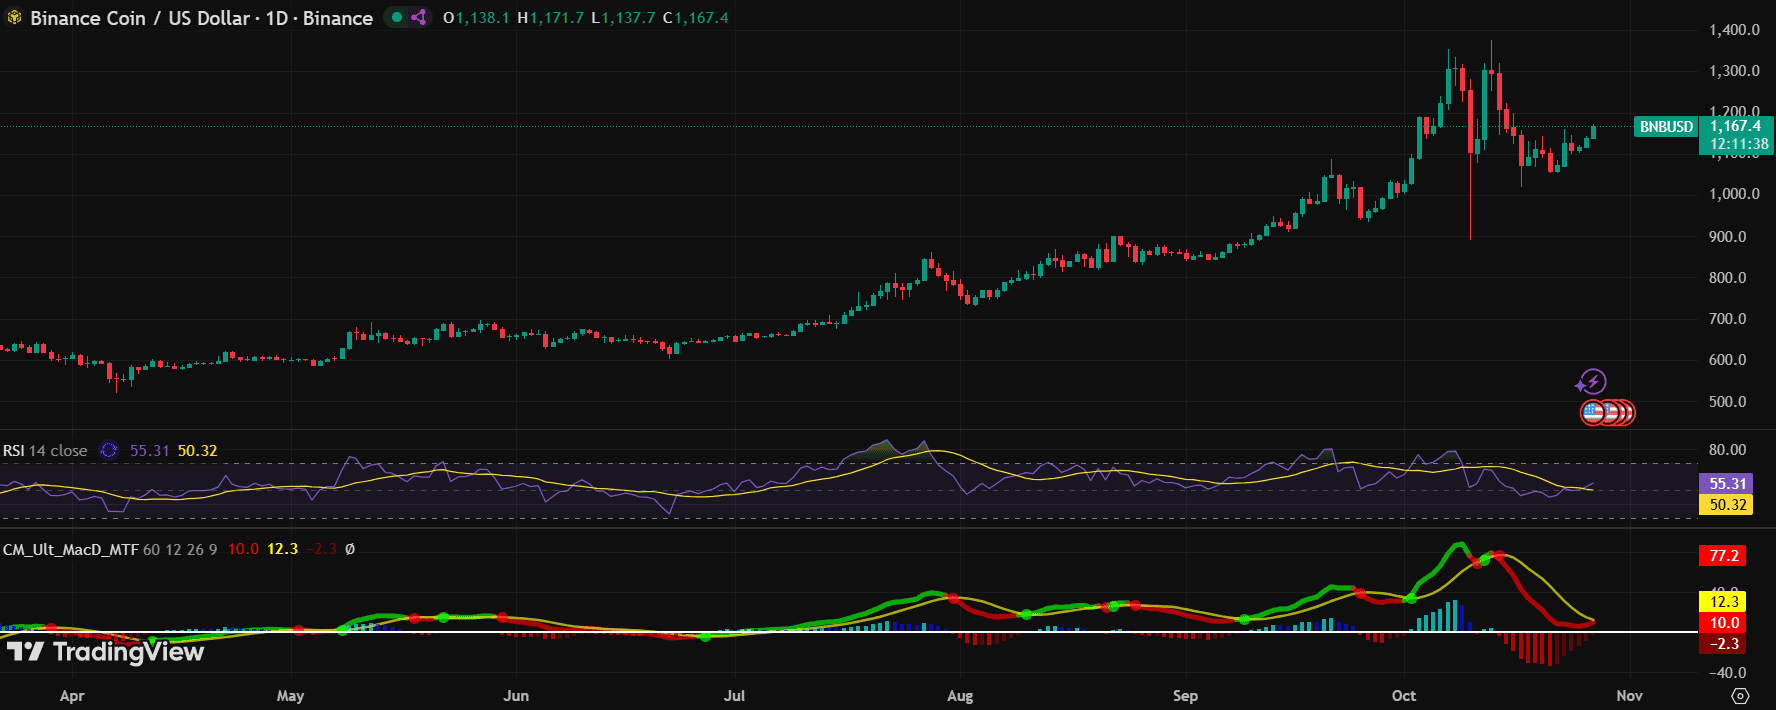Click the Jul label on time axis

(x=734, y=696)
